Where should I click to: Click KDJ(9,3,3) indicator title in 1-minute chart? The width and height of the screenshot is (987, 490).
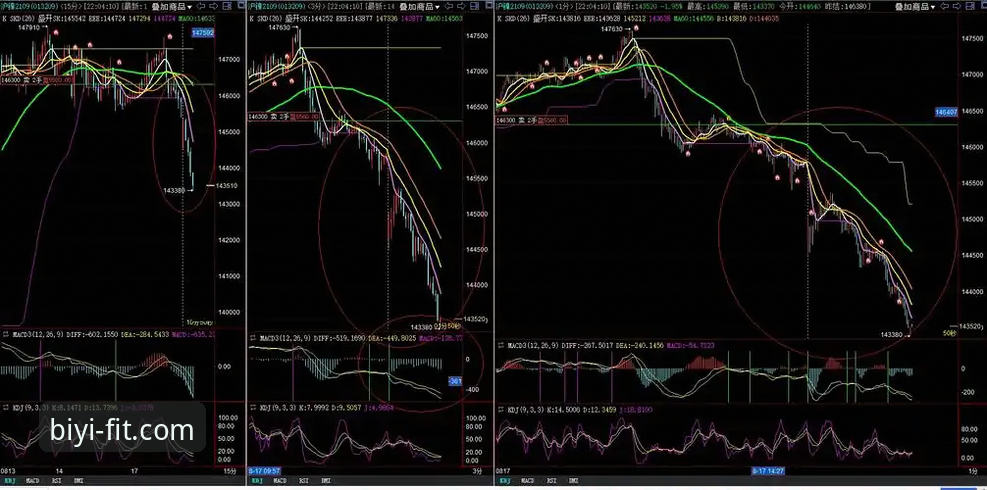(x=524, y=410)
